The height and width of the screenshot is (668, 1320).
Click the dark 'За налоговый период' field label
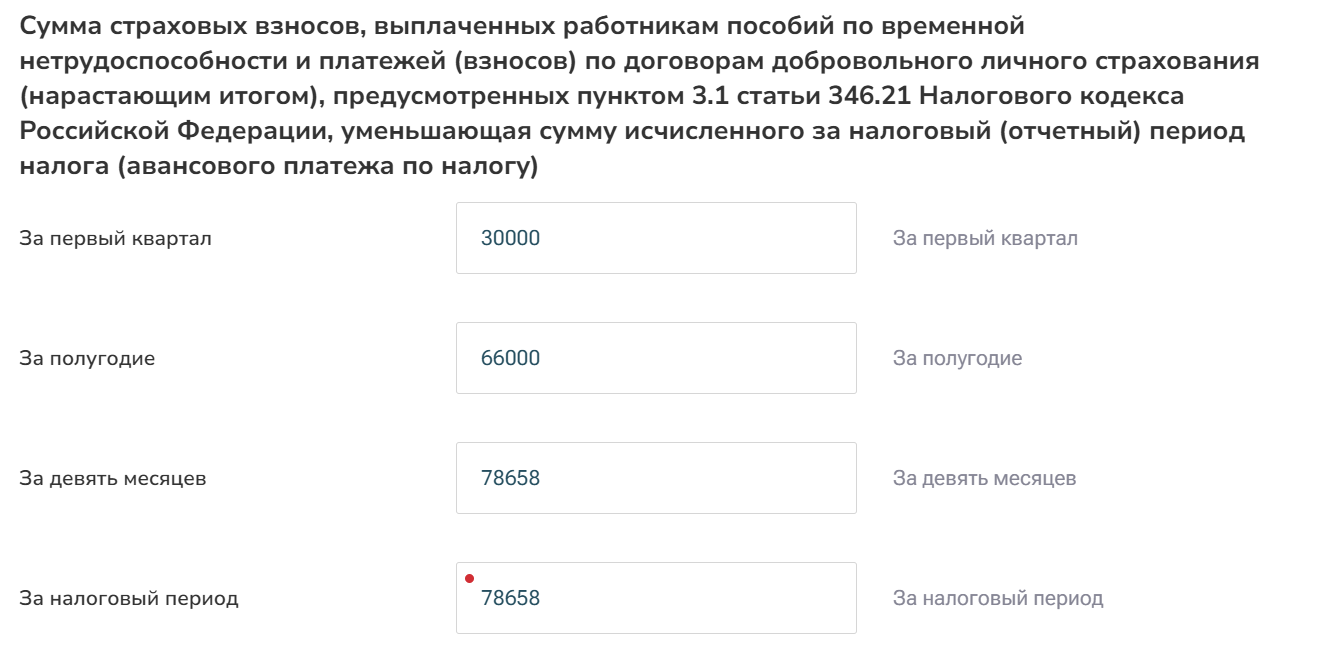tap(129, 599)
